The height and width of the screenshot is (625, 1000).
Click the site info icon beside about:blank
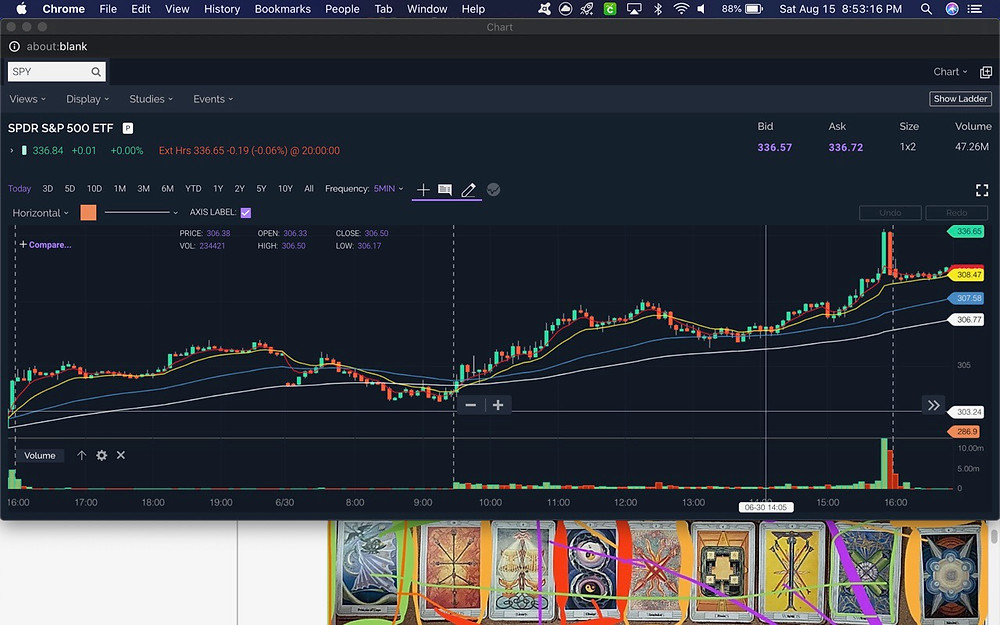point(14,47)
